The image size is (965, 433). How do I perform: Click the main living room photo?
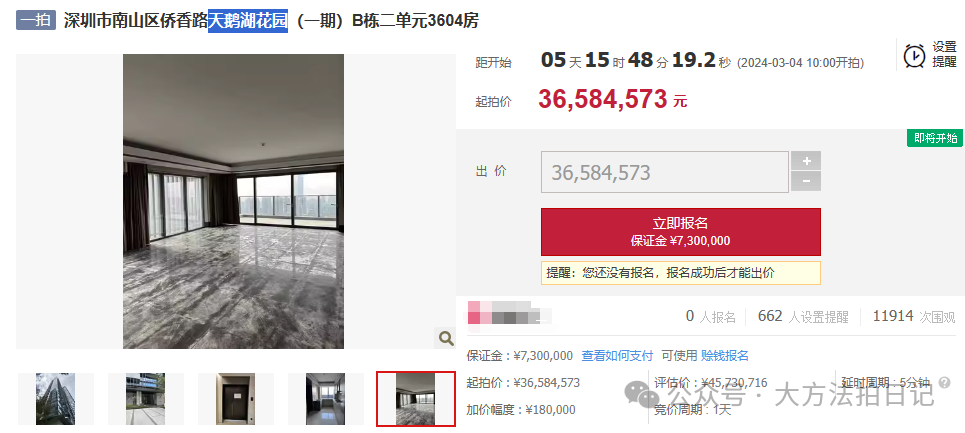pos(233,201)
